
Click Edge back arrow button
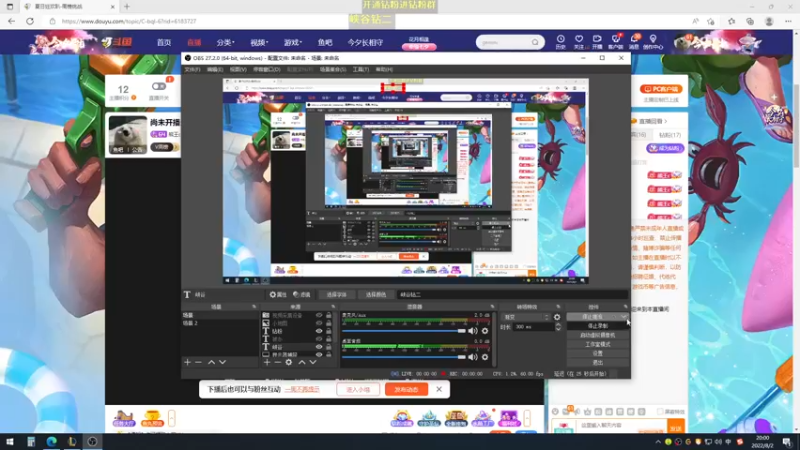click(11, 21)
